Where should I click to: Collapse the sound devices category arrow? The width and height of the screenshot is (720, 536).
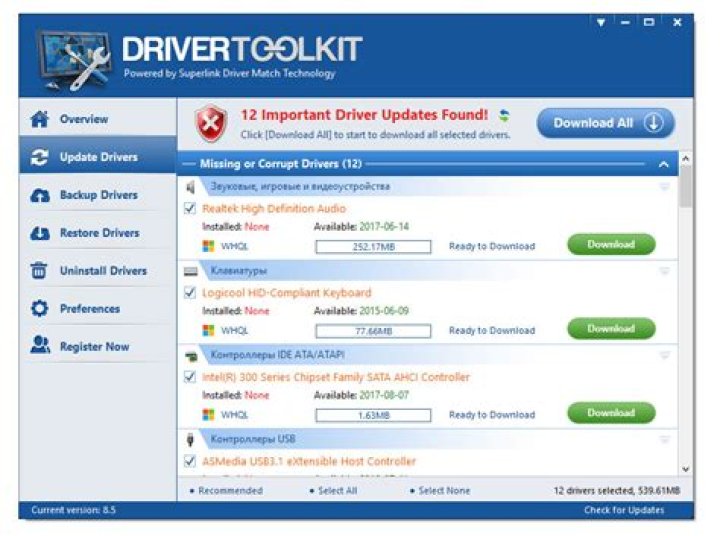click(664, 186)
